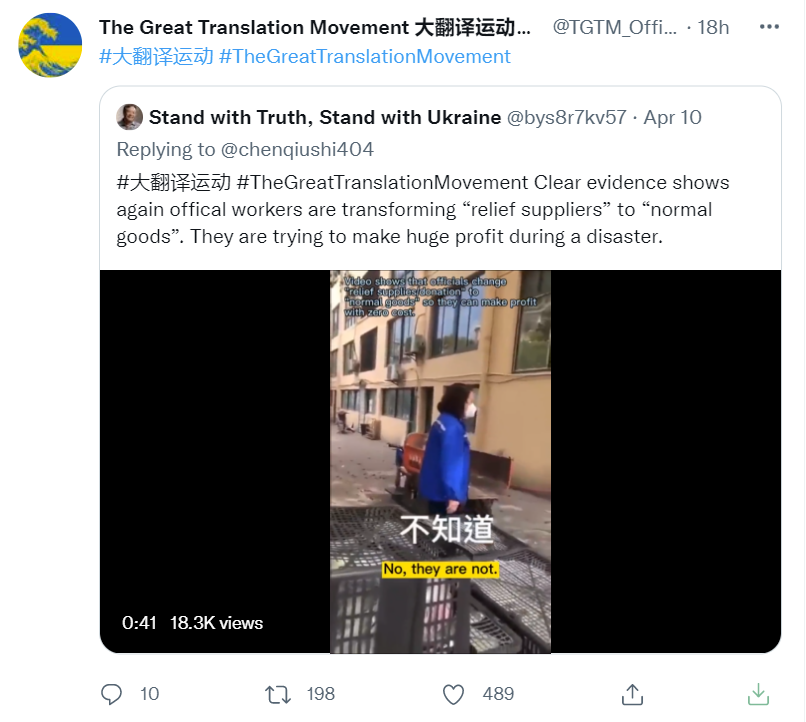Open Stand with Truth, Stand with Ukraine profile
Viewport: 806px width, 722px height.
[325, 118]
